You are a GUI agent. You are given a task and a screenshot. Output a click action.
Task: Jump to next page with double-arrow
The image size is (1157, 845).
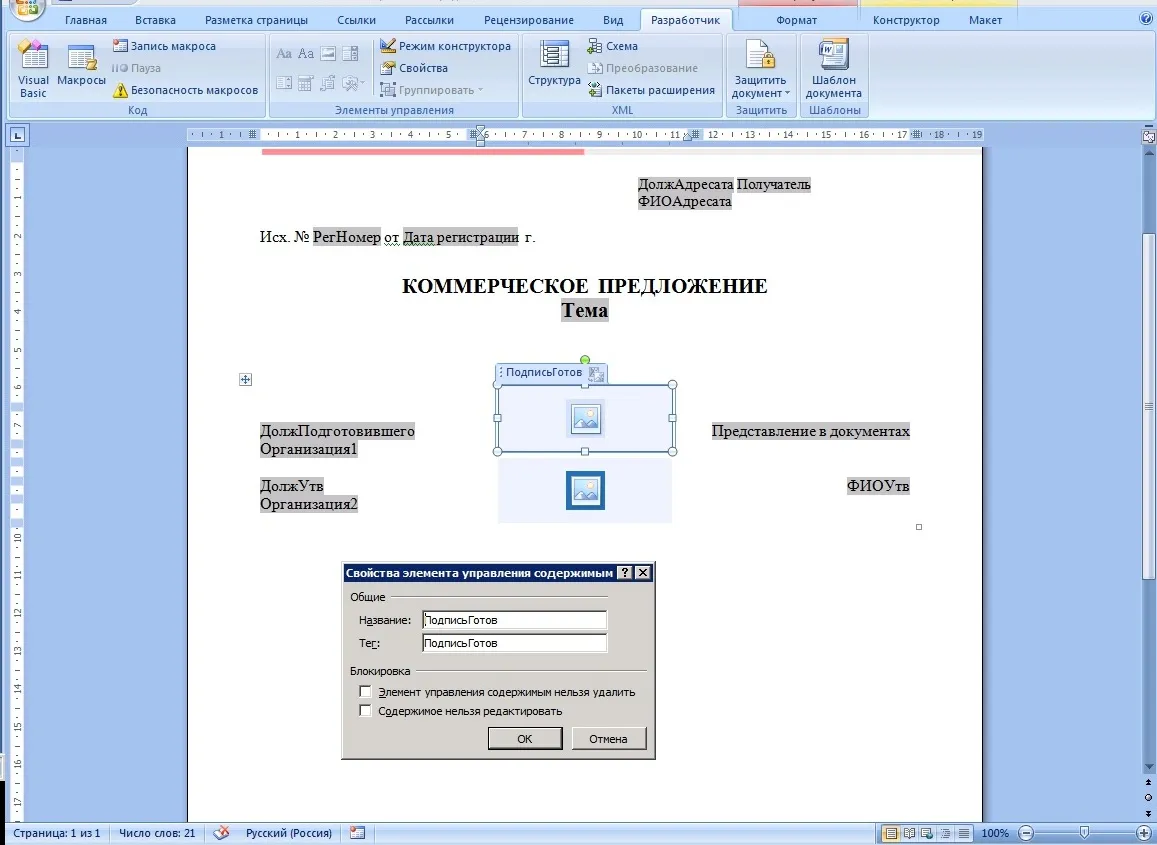(x=1148, y=813)
